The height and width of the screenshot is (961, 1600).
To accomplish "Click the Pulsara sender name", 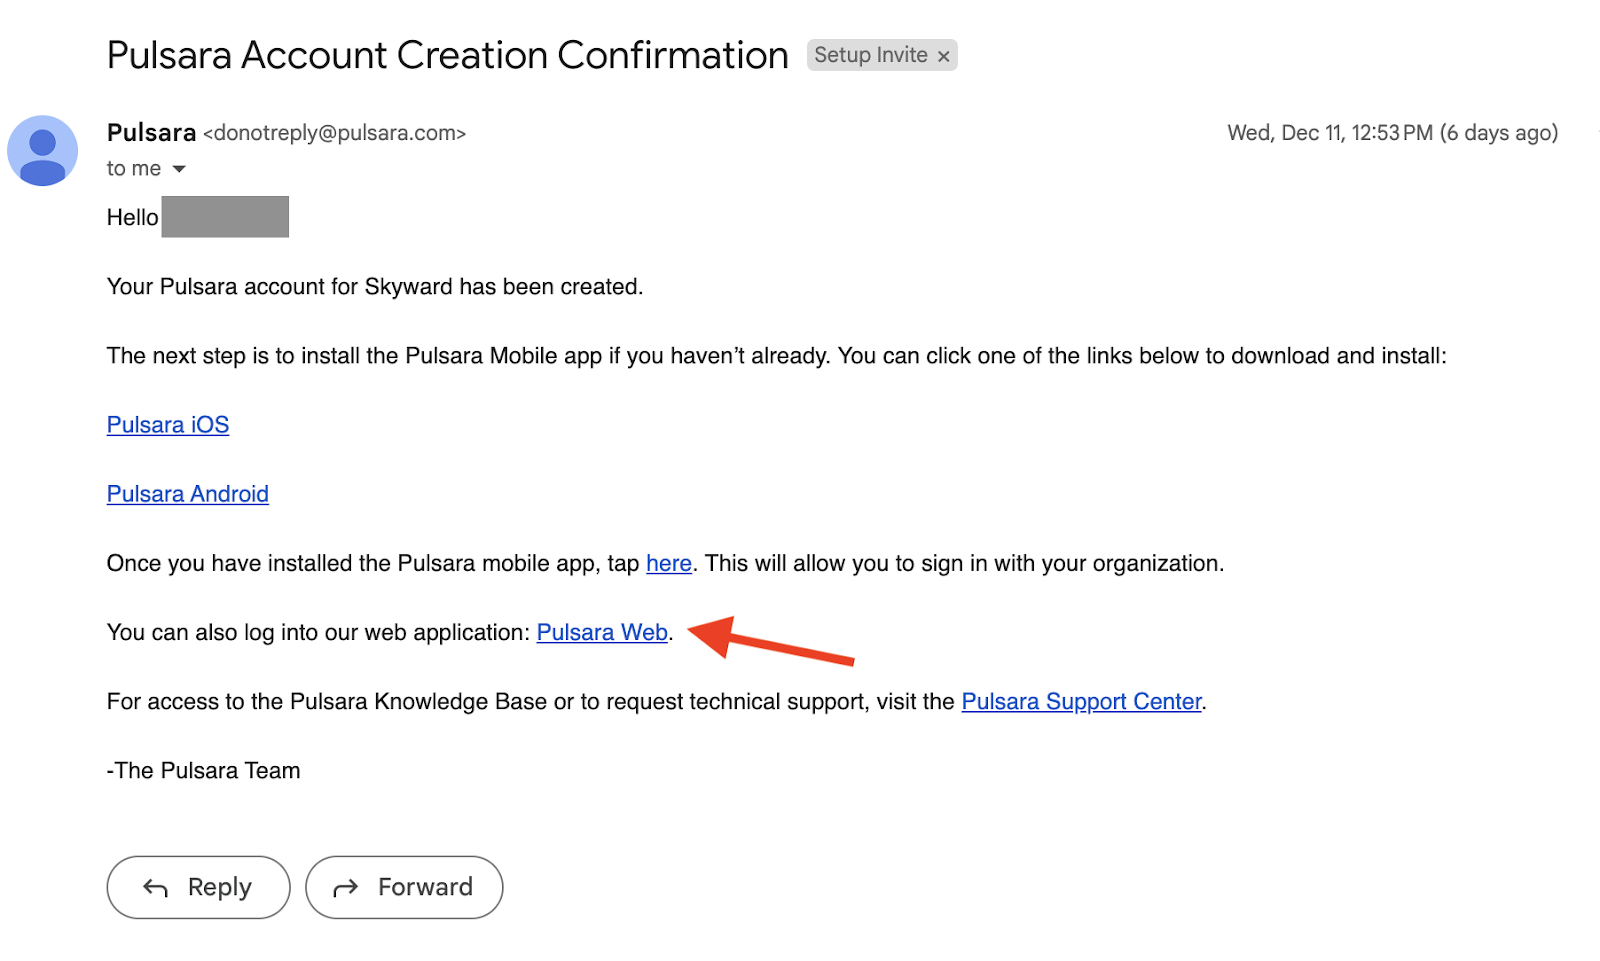I will pyautogui.click(x=151, y=132).
